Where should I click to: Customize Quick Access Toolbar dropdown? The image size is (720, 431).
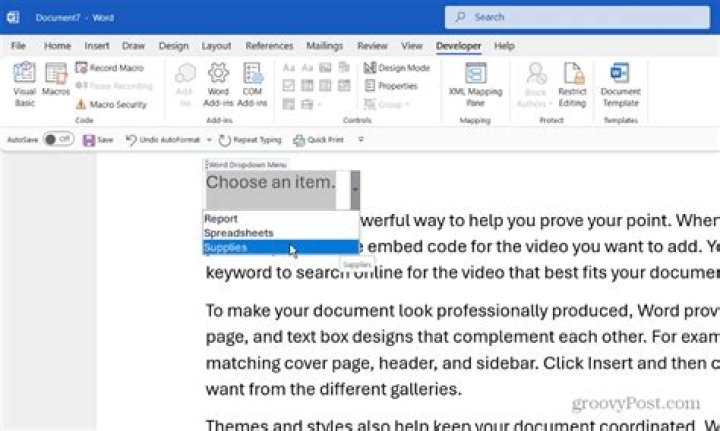[361, 139]
